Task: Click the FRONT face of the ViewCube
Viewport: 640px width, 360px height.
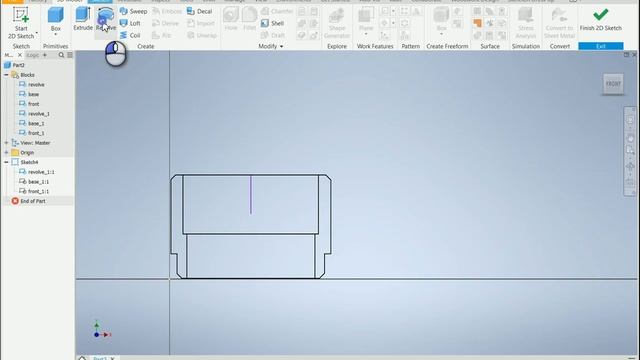Action: [613, 84]
